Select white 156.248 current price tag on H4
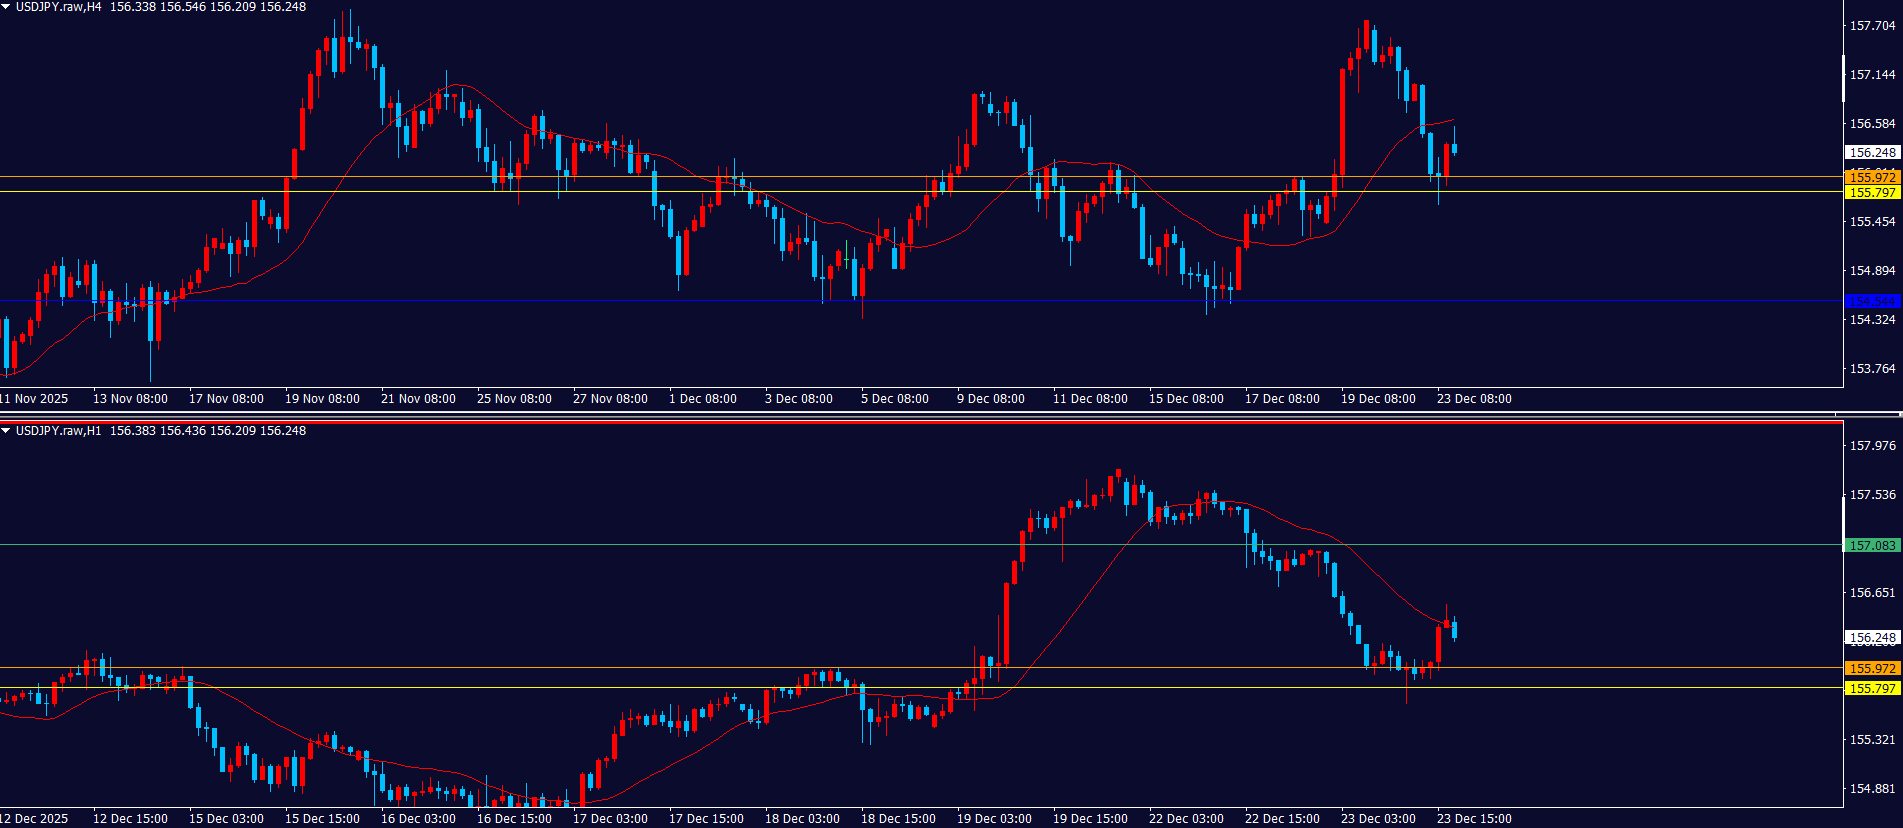 coord(1872,153)
